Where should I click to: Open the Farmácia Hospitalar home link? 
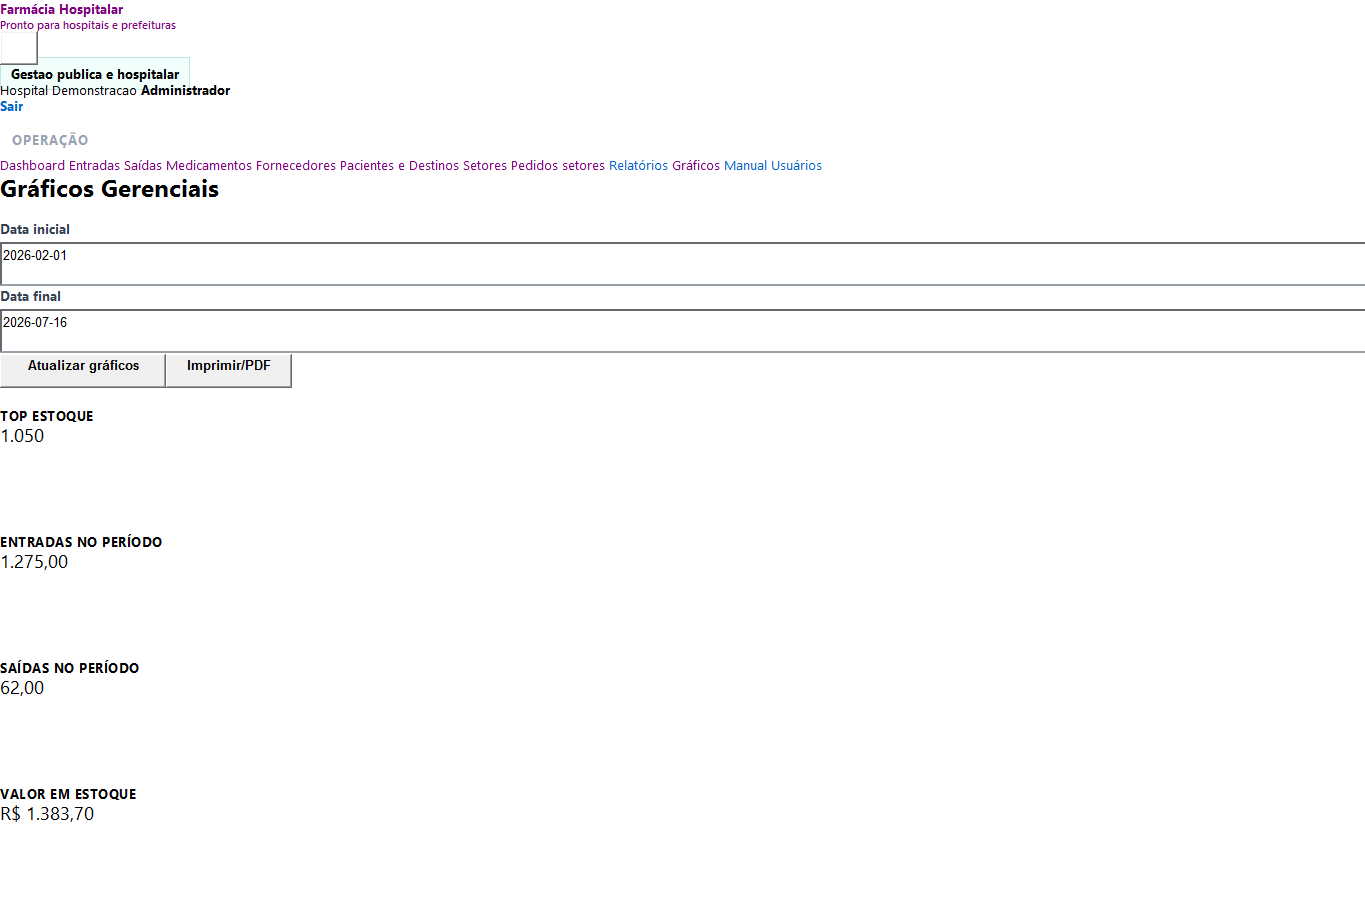pyautogui.click(x=61, y=9)
